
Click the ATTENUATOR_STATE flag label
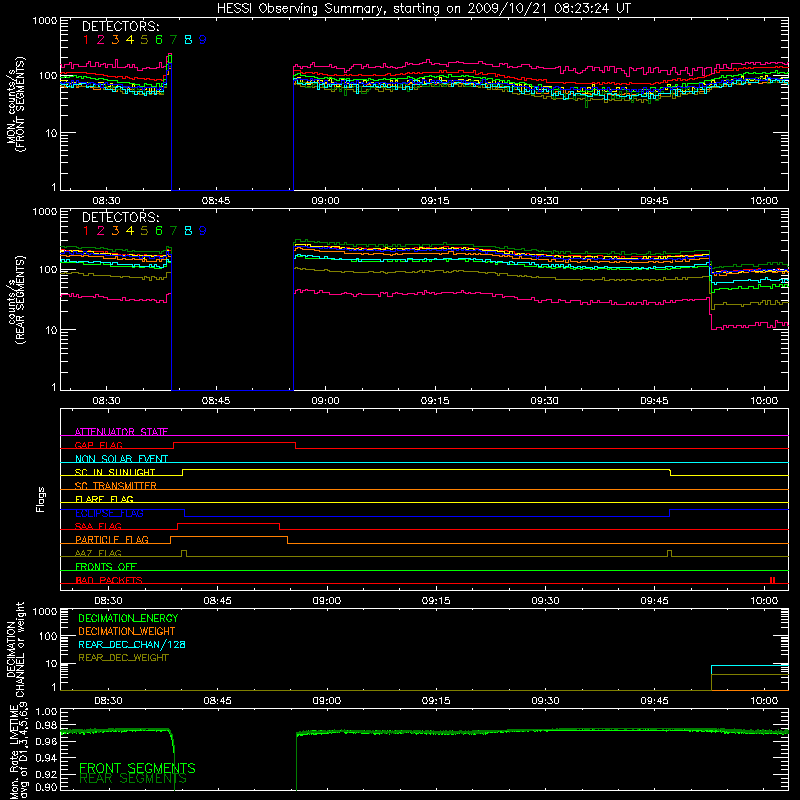click(x=121, y=432)
